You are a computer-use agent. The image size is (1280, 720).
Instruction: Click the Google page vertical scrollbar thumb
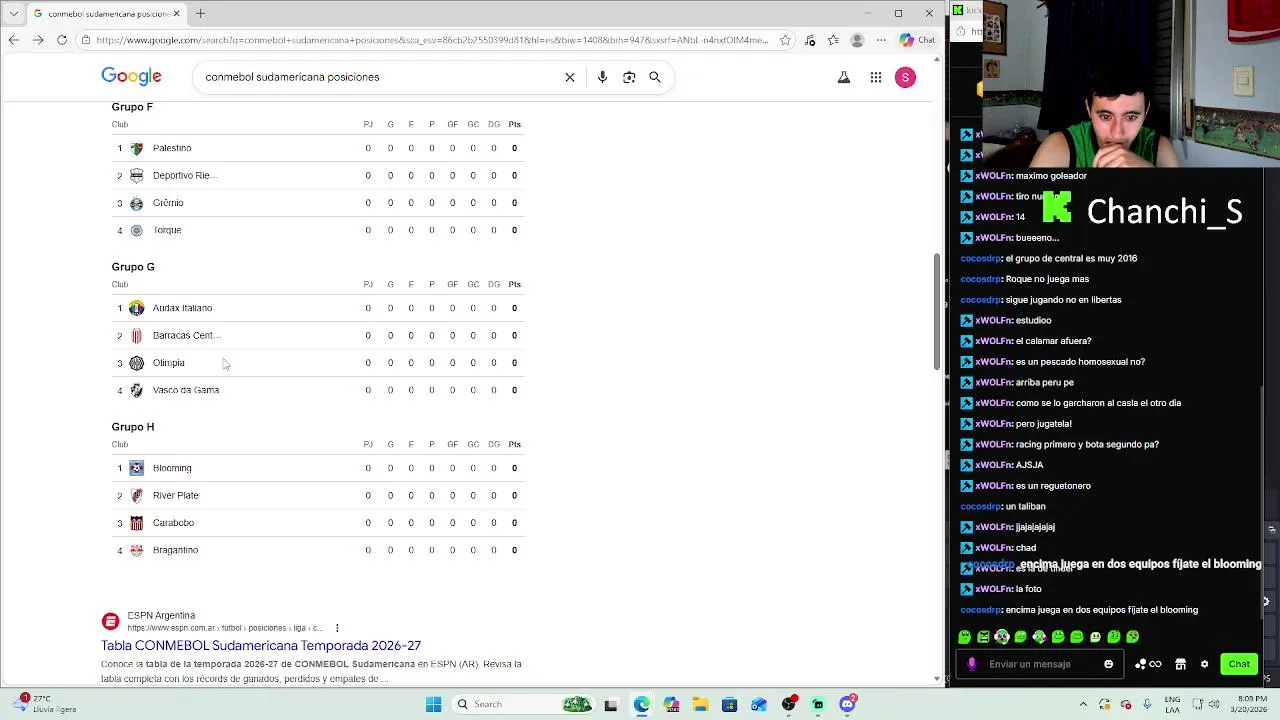point(937,311)
